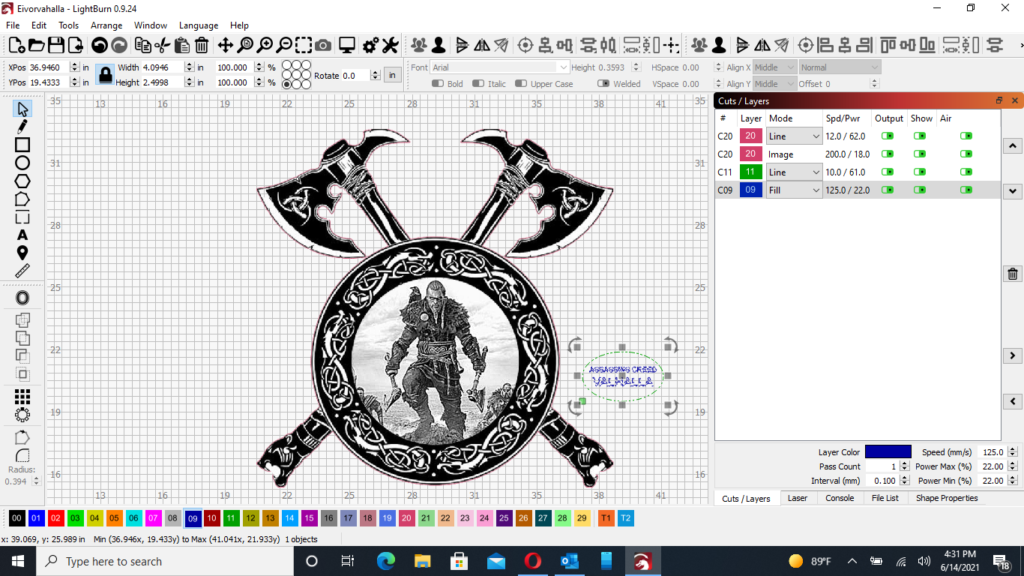Click the Pan/Move view cross-arrows icon
This screenshot has height=576, width=1024.
point(225,45)
